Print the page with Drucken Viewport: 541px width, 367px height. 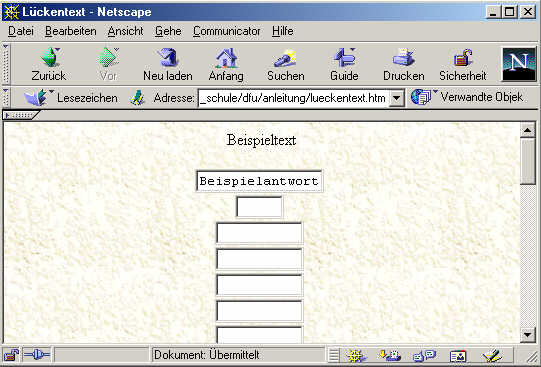404,65
